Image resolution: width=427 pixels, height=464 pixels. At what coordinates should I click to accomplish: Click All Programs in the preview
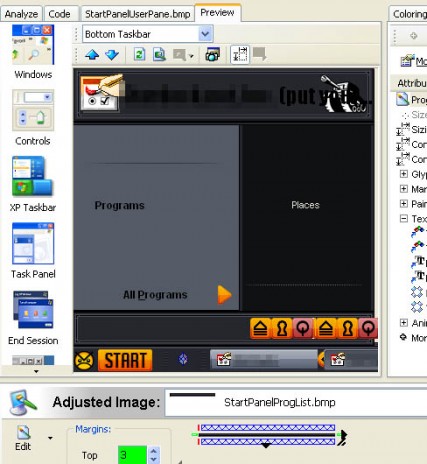click(155, 295)
